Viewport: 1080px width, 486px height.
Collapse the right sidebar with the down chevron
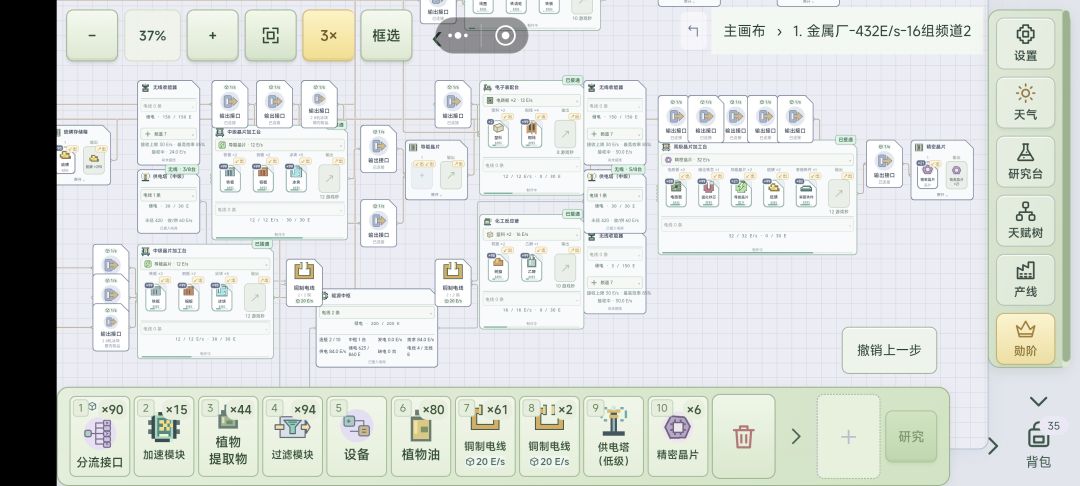click(1038, 401)
